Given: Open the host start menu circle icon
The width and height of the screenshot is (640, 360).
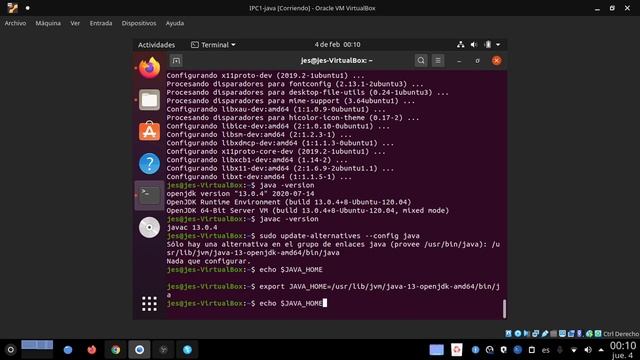Looking at the screenshot, I should tap(11, 349).
